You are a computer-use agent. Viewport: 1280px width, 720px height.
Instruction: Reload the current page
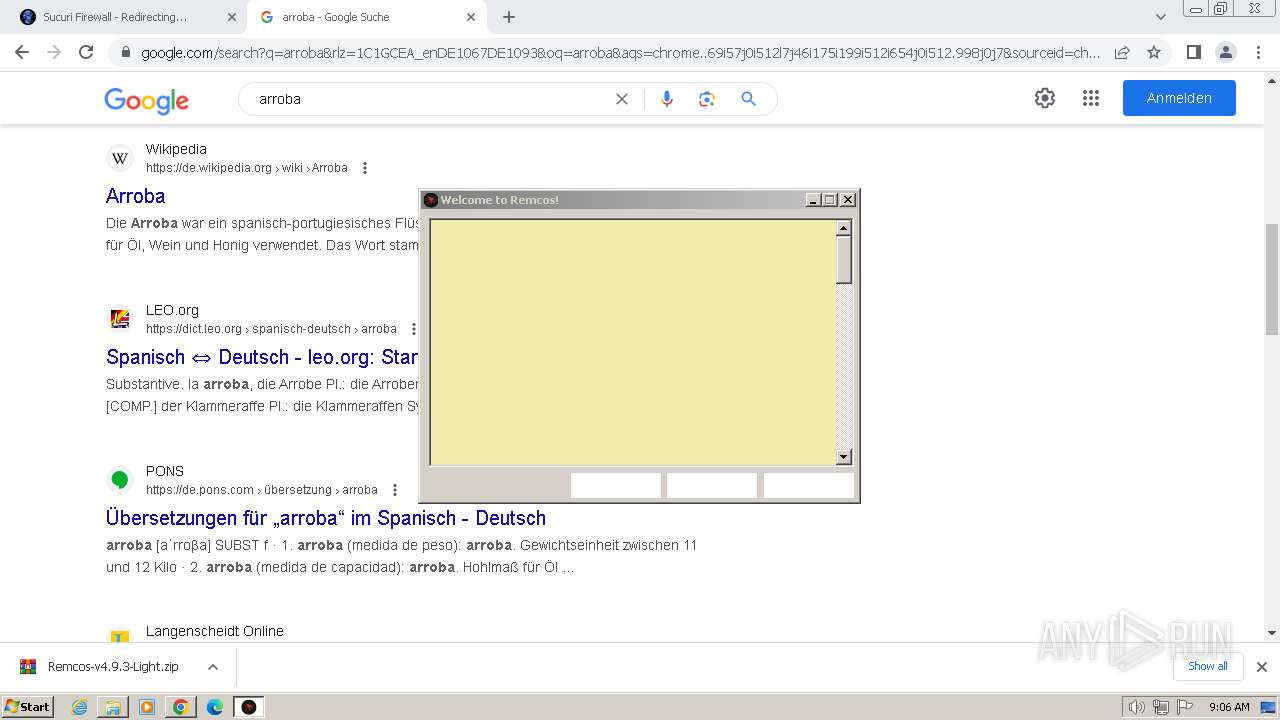(86, 52)
